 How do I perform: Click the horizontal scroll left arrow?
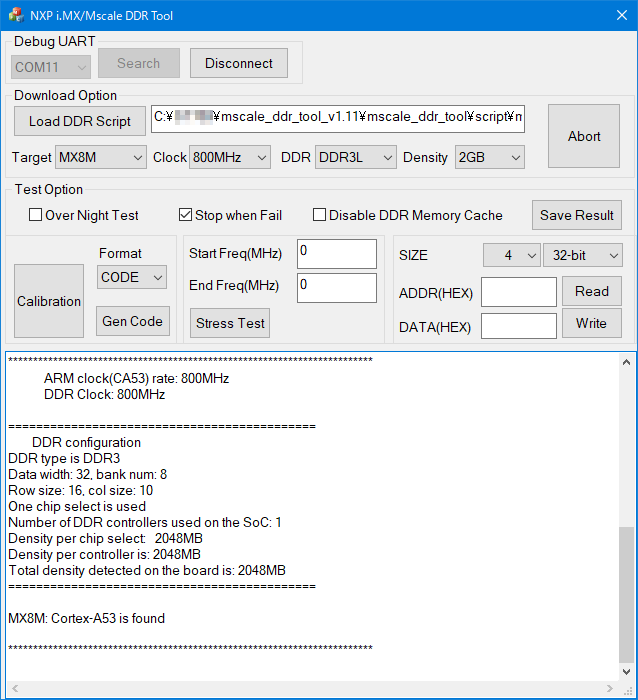point(15,688)
